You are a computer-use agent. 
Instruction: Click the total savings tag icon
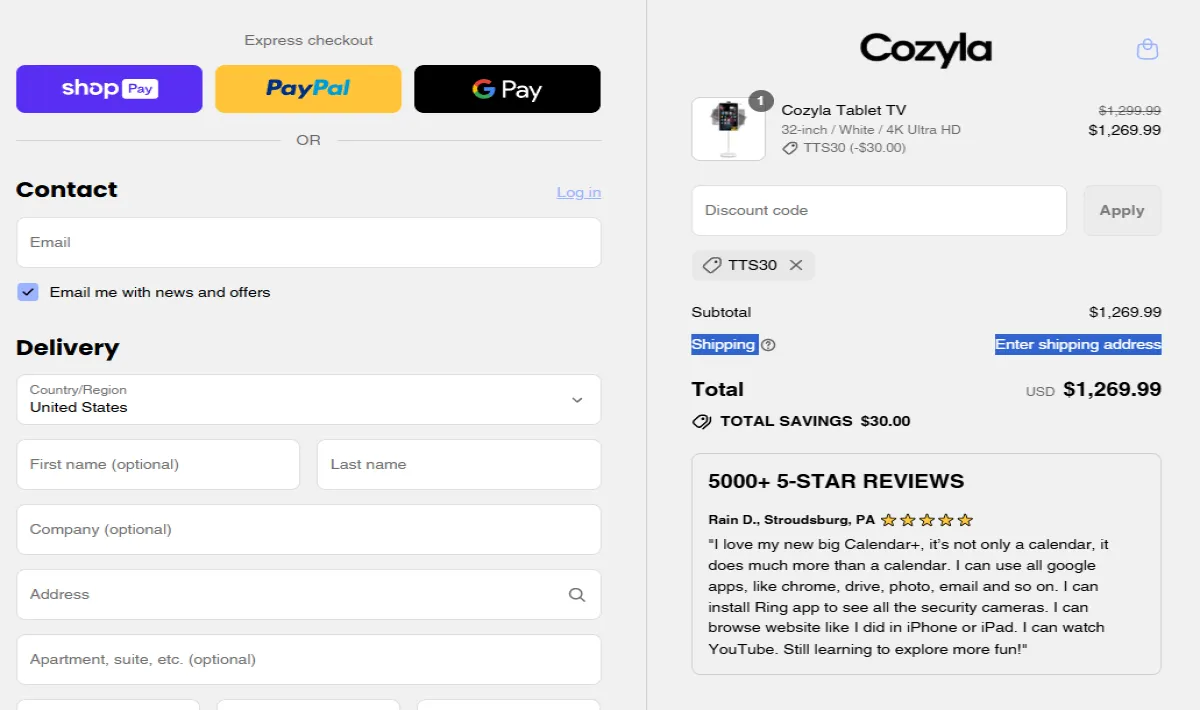tap(702, 421)
